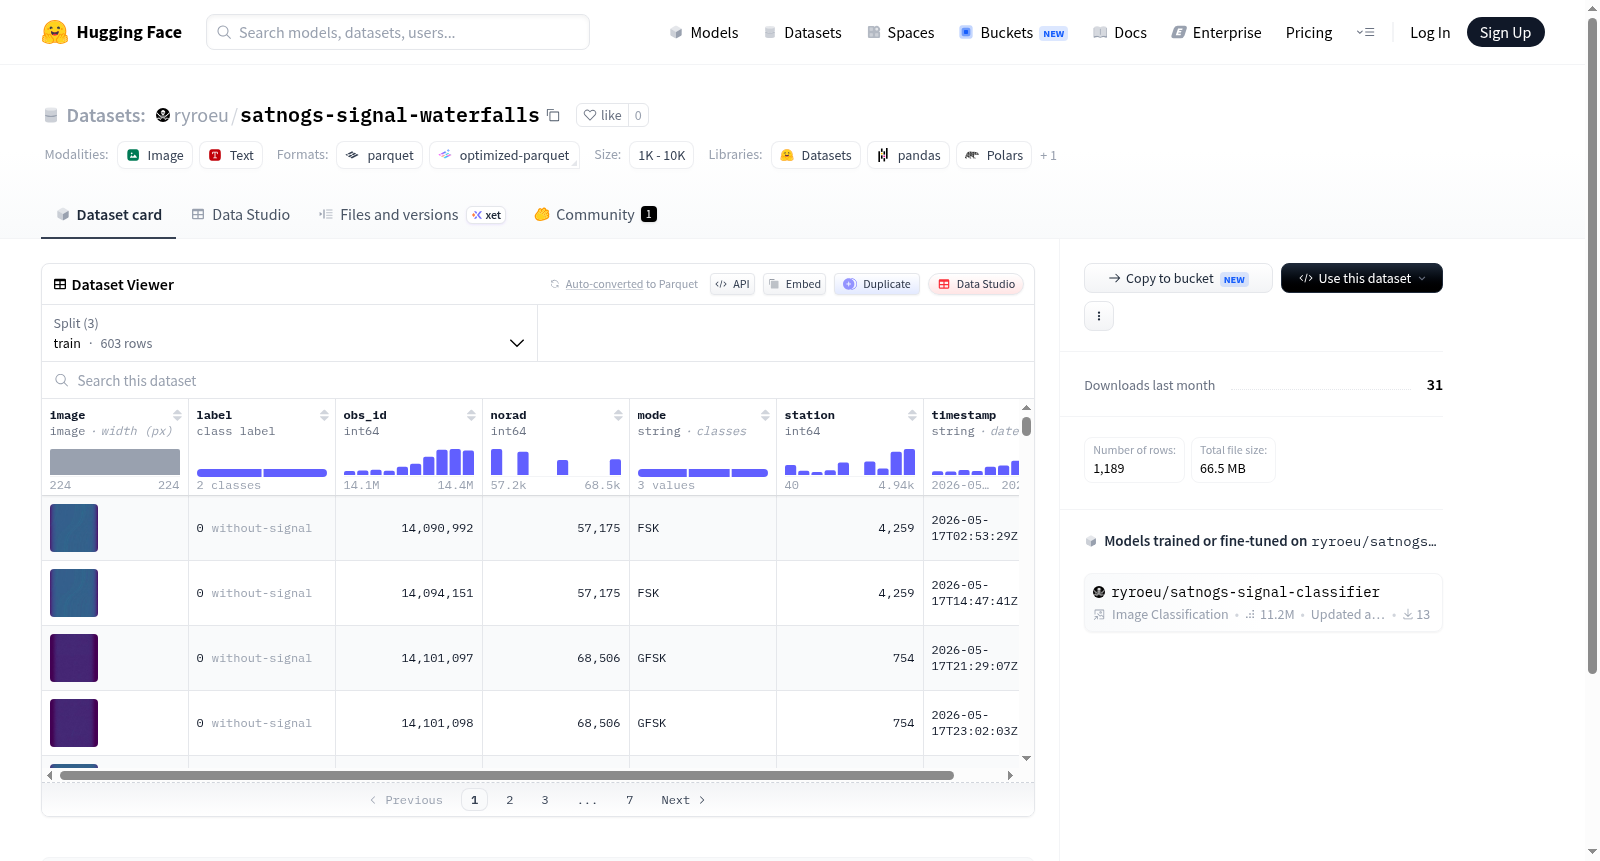Click the Hugging Face logo icon

pos(55,32)
